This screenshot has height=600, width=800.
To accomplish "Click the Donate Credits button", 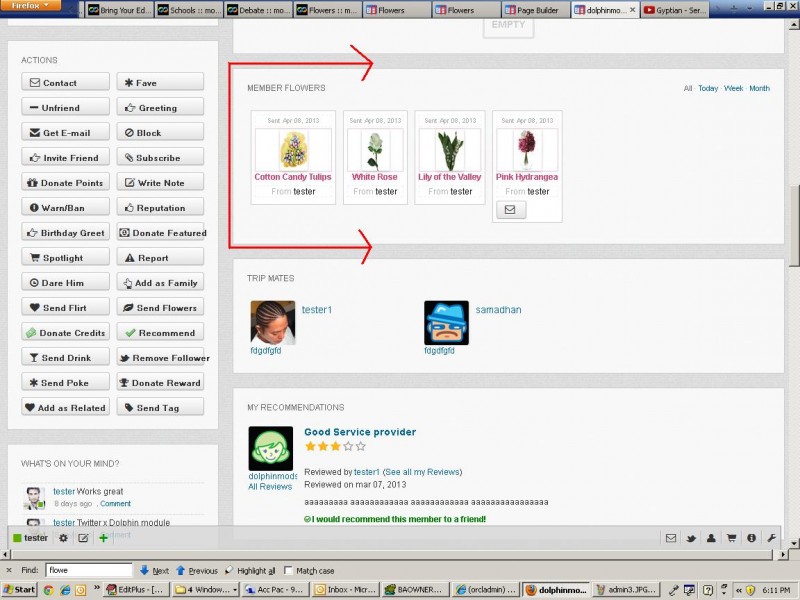I will pyautogui.click(x=65, y=332).
